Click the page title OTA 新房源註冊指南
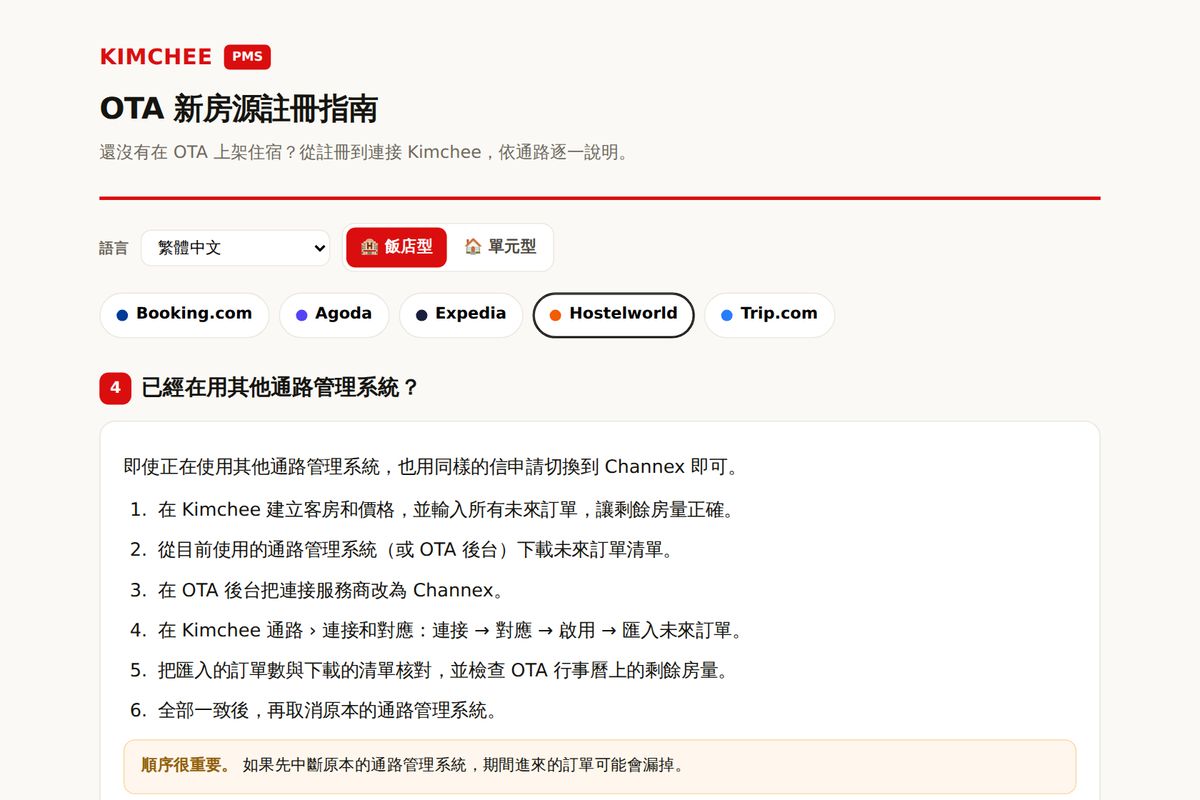This screenshot has width=1200, height=800. point(238,109)
